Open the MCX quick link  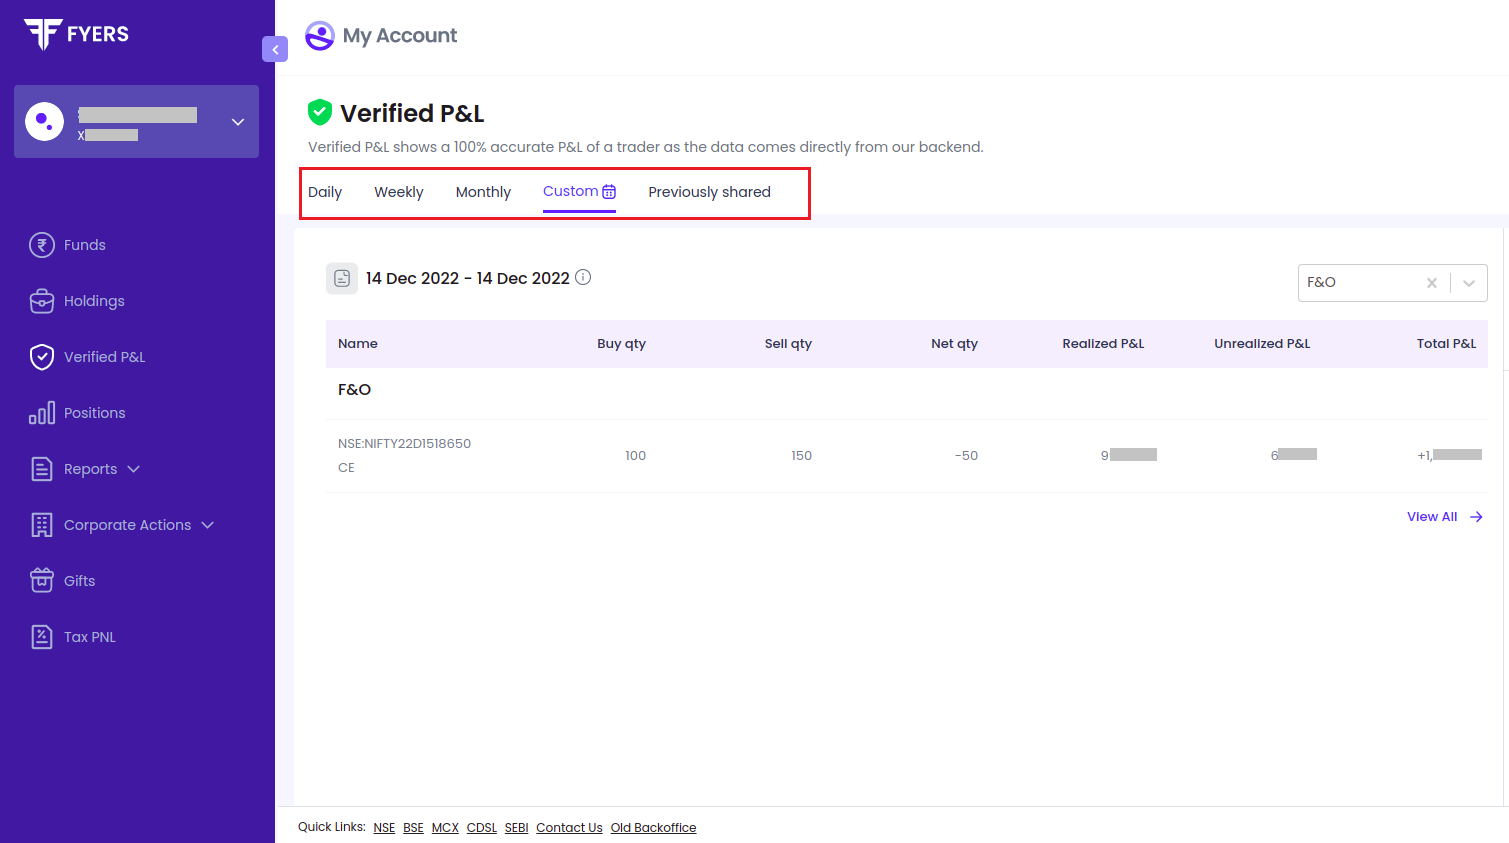[x=445, y=828]
